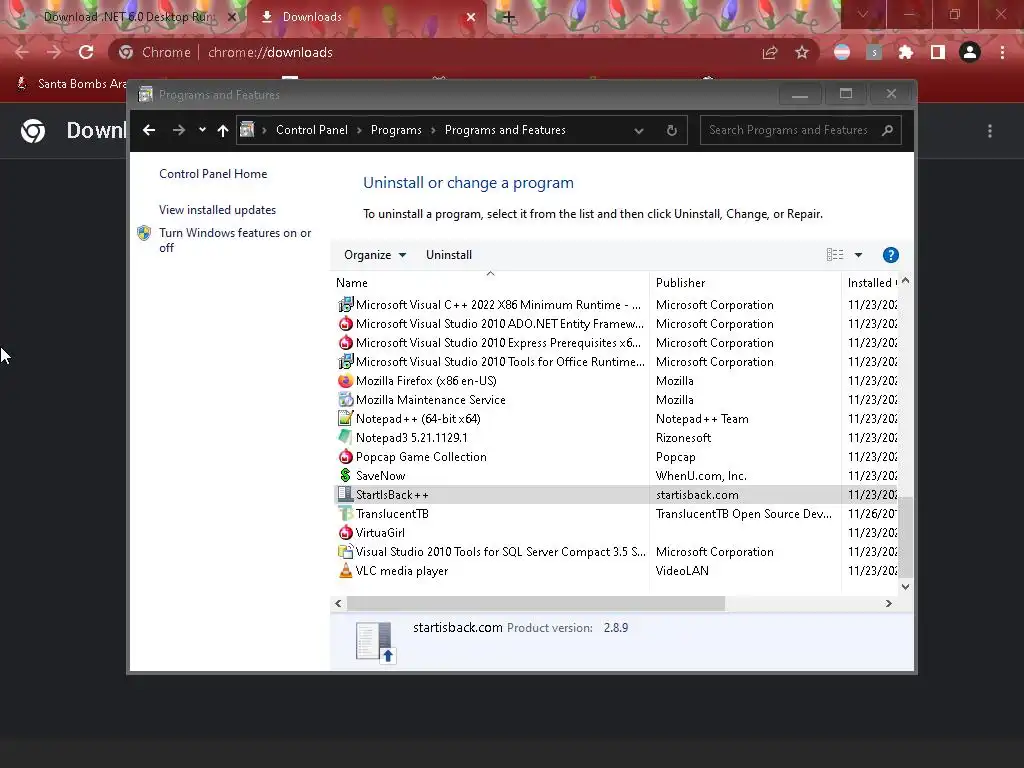
Task: Open a new Chrome tab
Action: (x=509, y=17)
